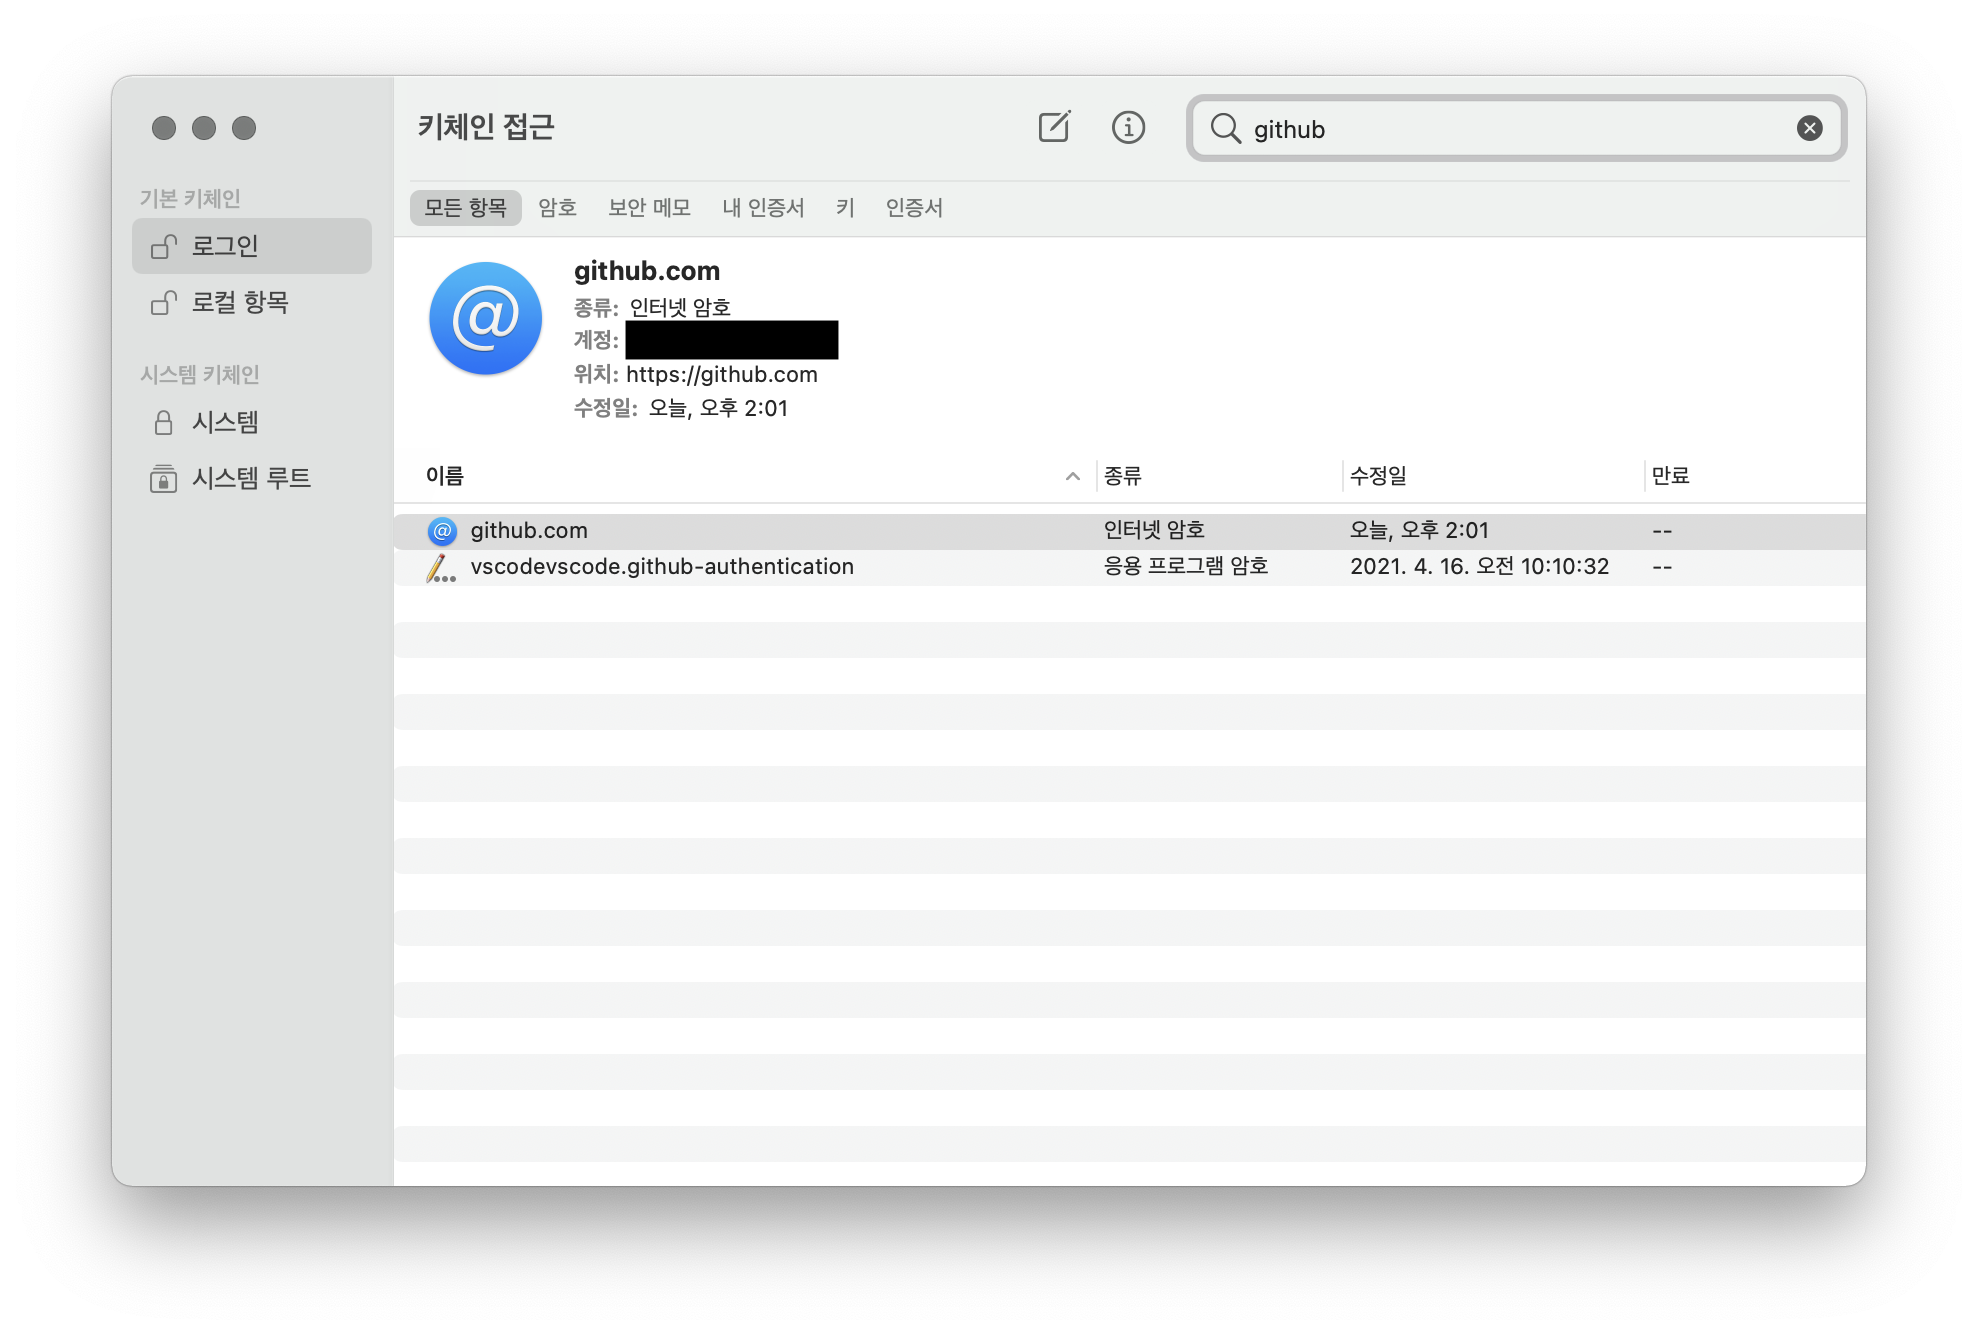Switch to the 모든 항목 tab
Image resolution: width=1978 pixels, height=1334 pixels.
tap(465, 207)
